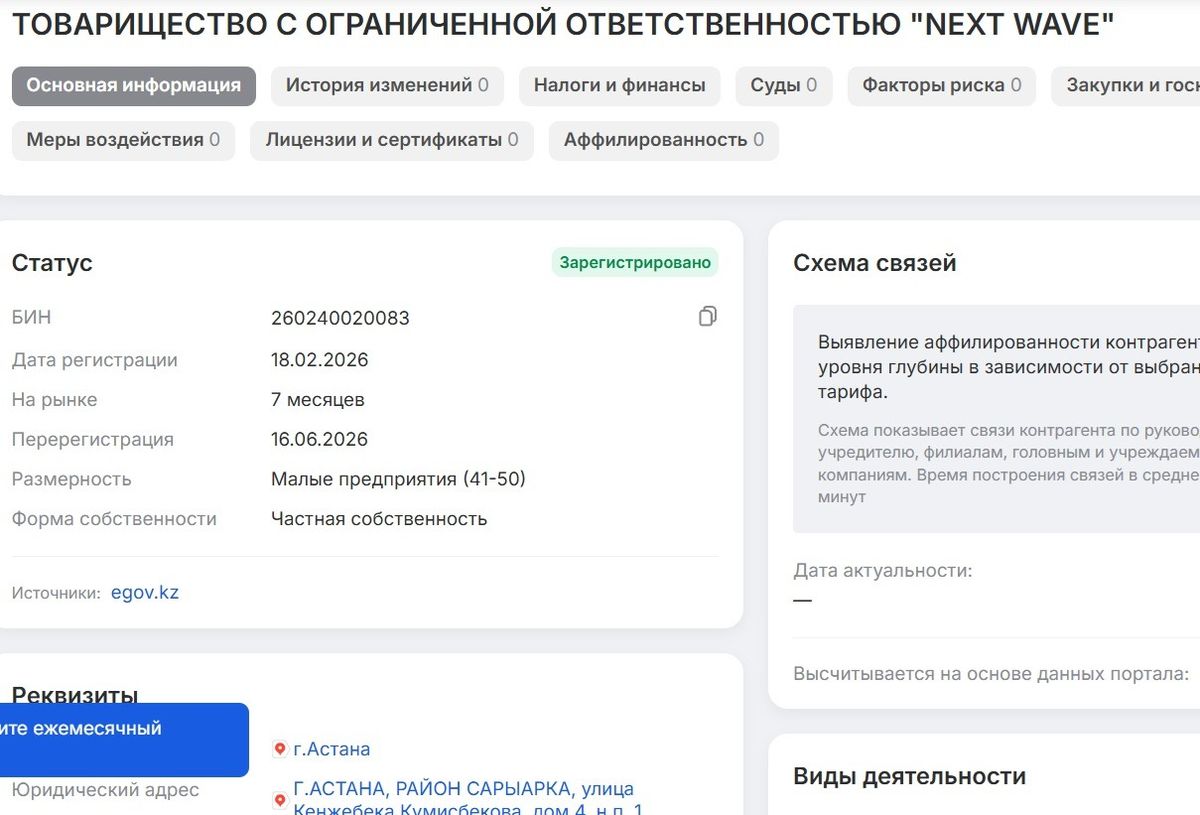Click the map pin next to the legal address

(280, 800)
